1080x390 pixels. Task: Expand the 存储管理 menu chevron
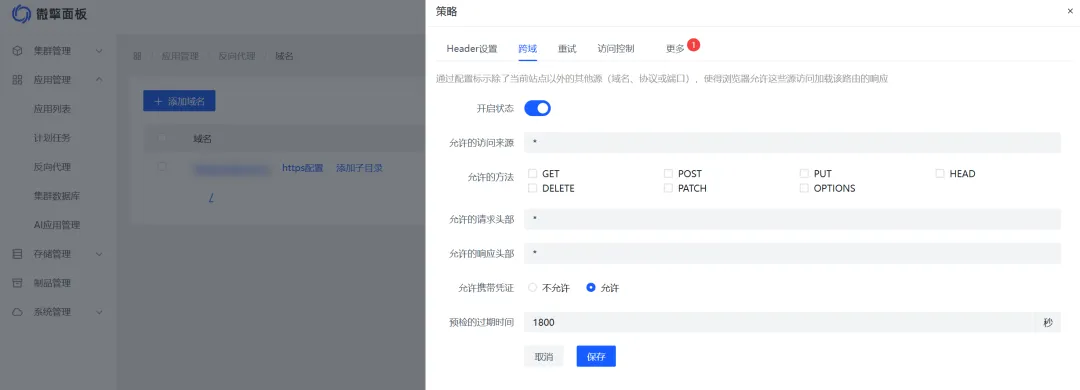pos(99,254)
